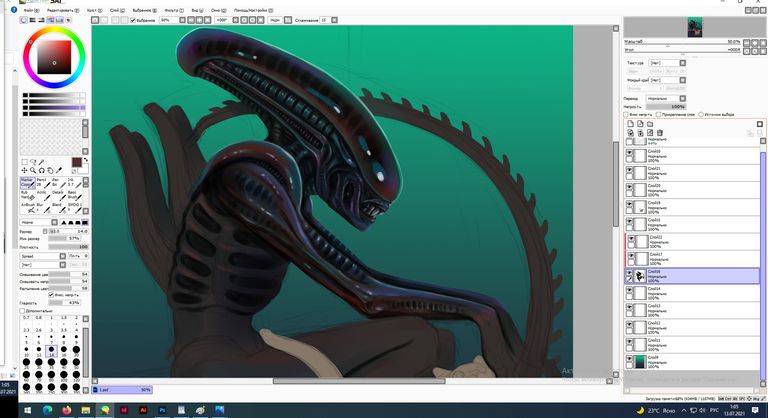Screen dimensions: 768x418
Task: Create a new layer folder
Action: point(650,124)
